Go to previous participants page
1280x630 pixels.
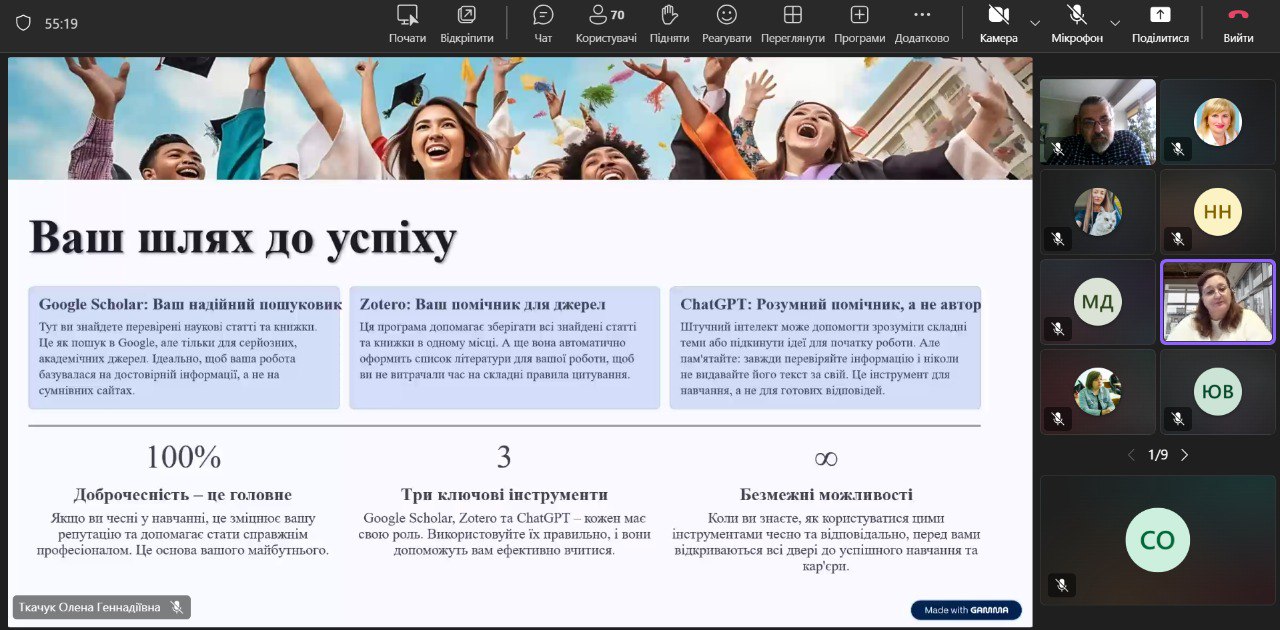pyautogui.click(x=1131, y=455)
